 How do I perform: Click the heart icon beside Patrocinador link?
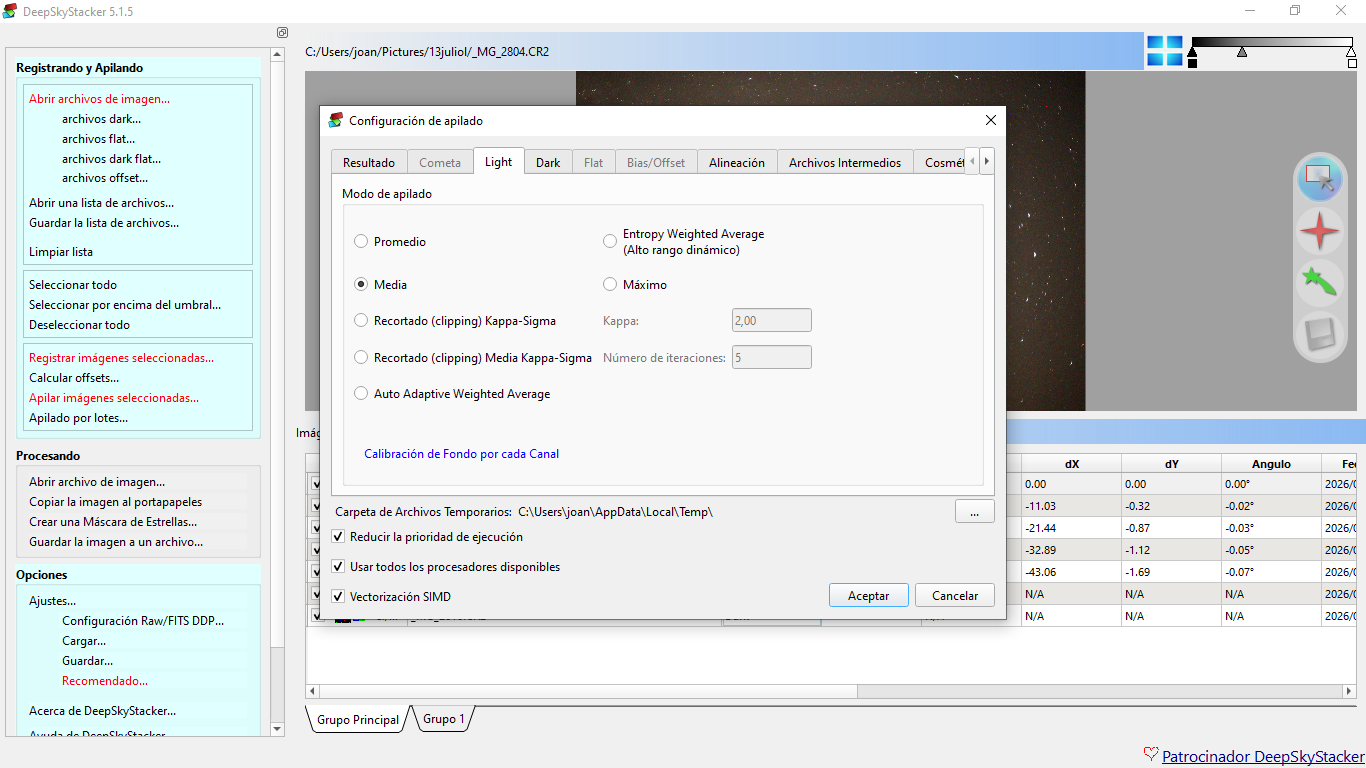point(1151,756)
